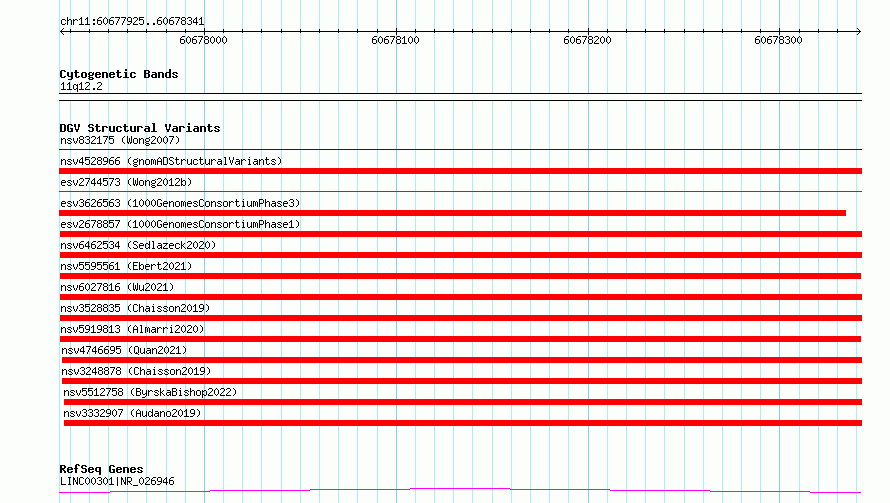
Task: Open variant esv2744573 (Wong2012b) label
Action: click(126, 182)
